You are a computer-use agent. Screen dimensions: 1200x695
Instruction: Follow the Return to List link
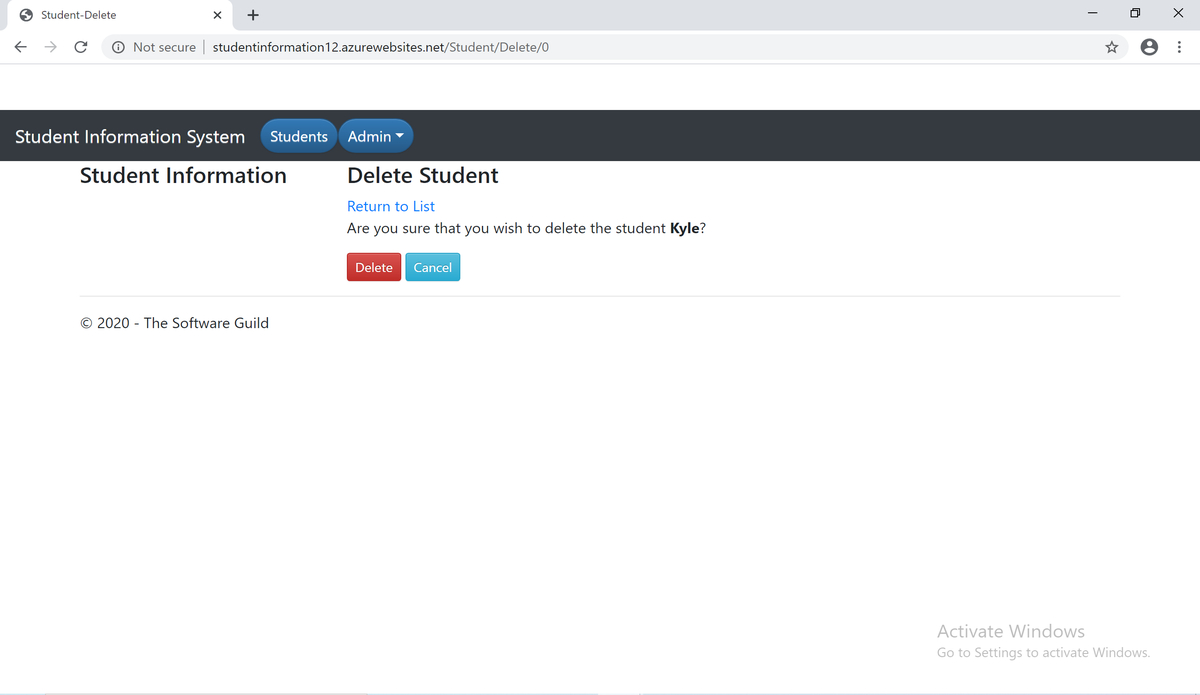pyautogui.click(x=391, y=206)
